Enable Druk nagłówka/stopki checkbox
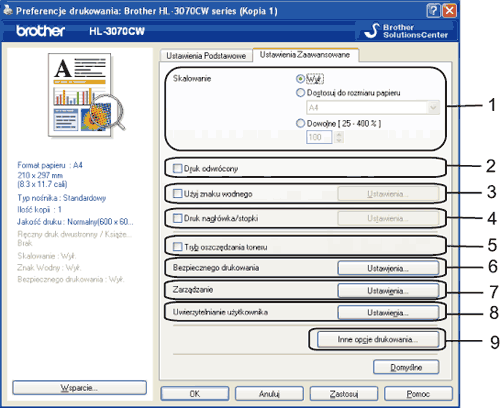 (177, 218)
